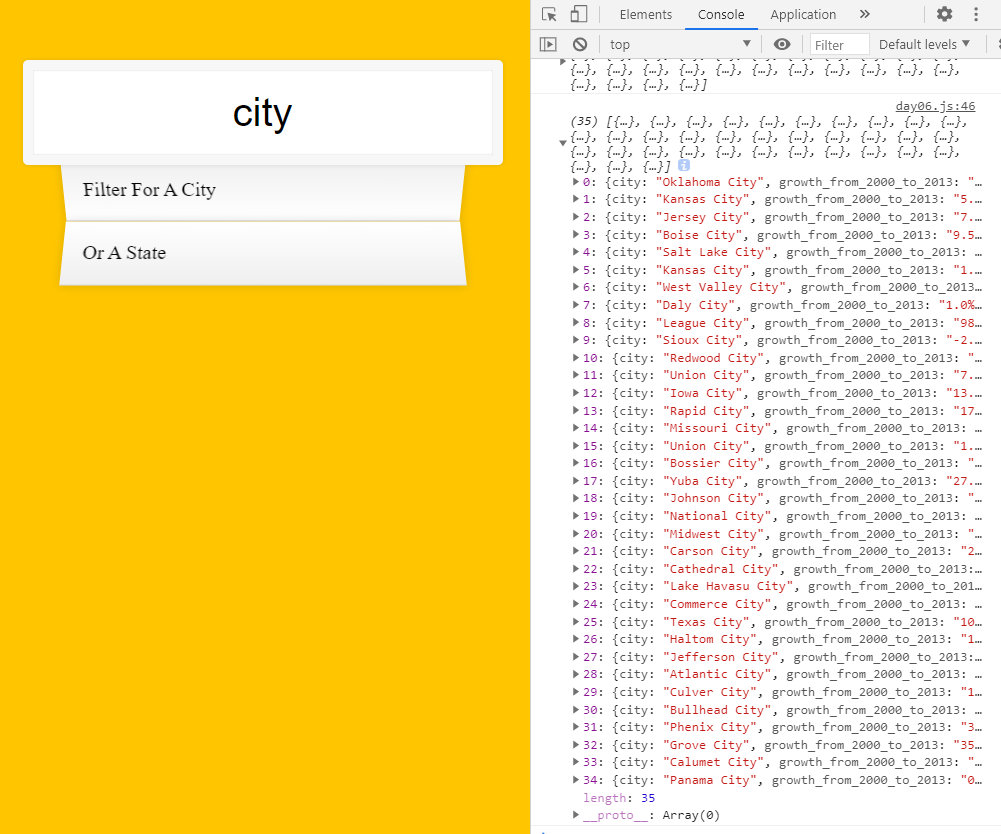Expand entry 27 Jefferson City
The image size is (1001, 834).
point(576,658)
